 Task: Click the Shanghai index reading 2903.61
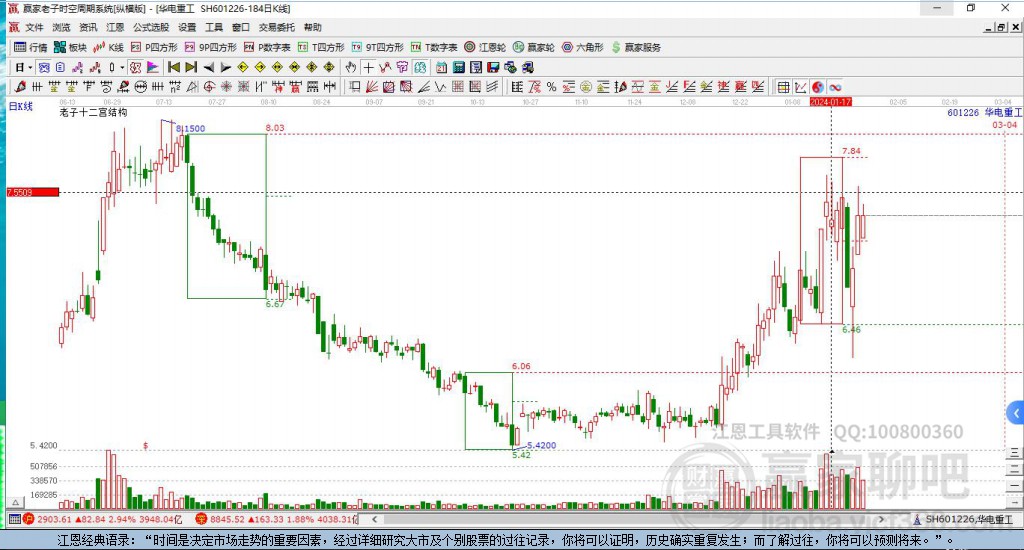[54, 519]
